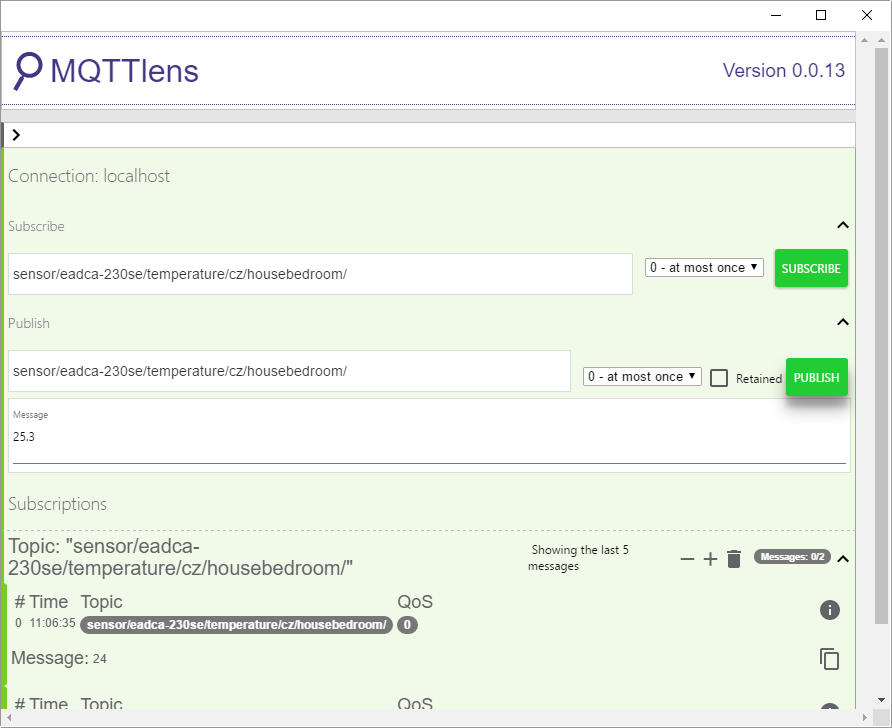Image resolution: width=892 pixels, height=728 pixels.
Task: Open Publish QoS dropdown
Action: (x=642, y=377)
